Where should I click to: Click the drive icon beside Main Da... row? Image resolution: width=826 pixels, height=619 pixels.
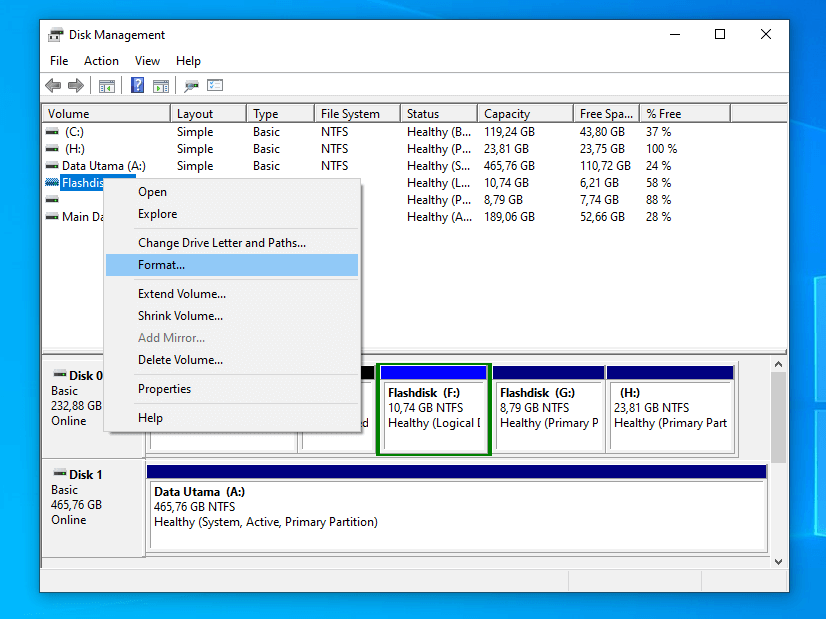pyautogui.click(x=52, y=217)
